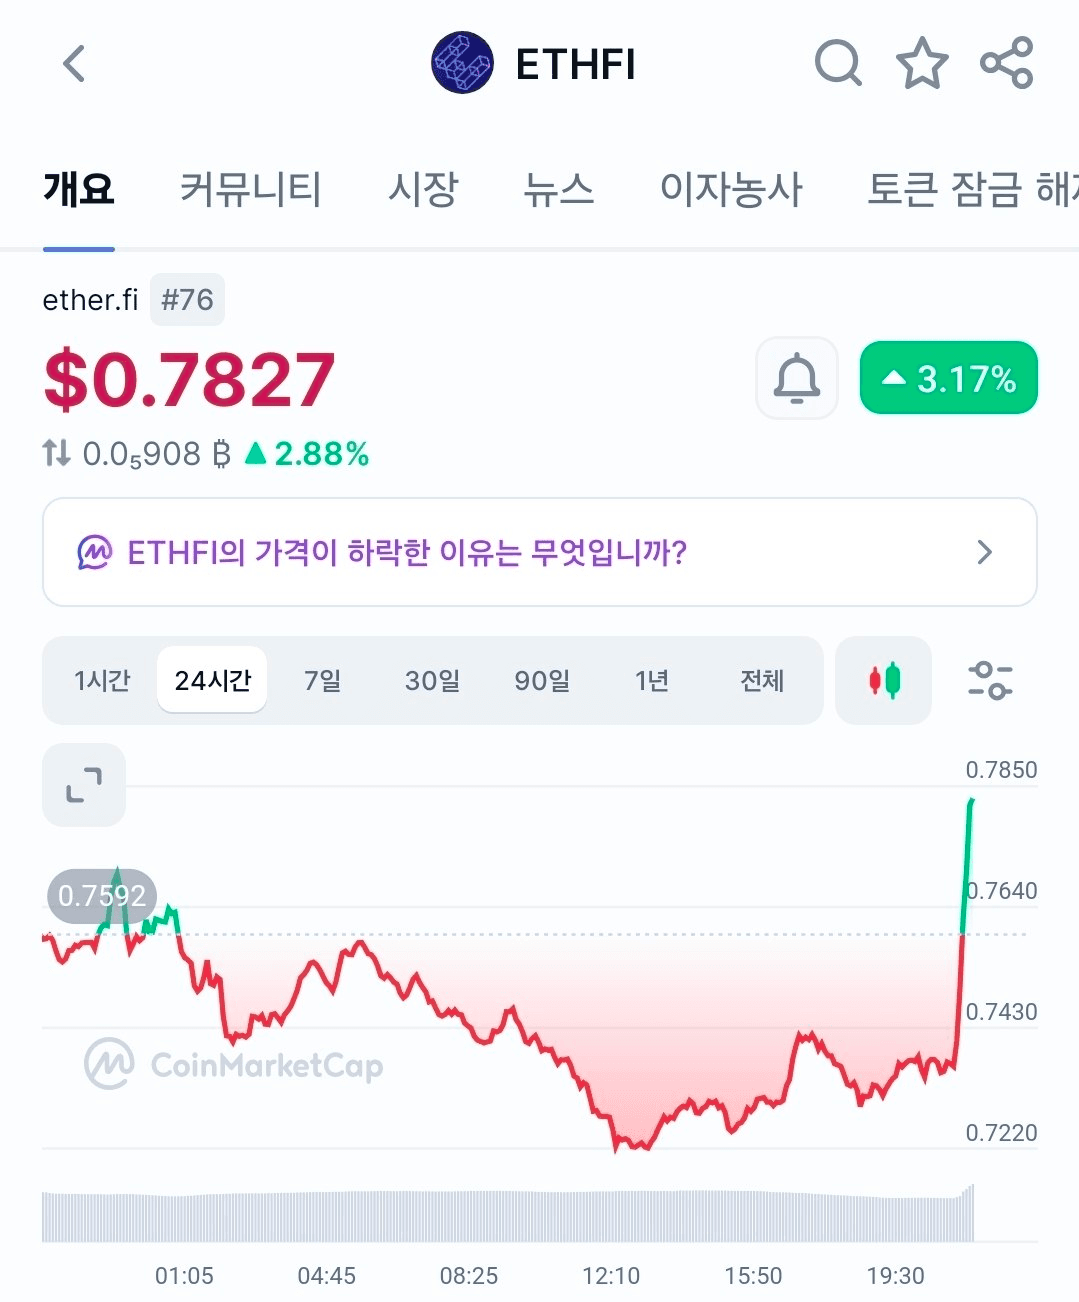Viewport: 1079px width, 1302px height.
Task: Tap the #76 rank badge
Action: (x=187, y=300)
